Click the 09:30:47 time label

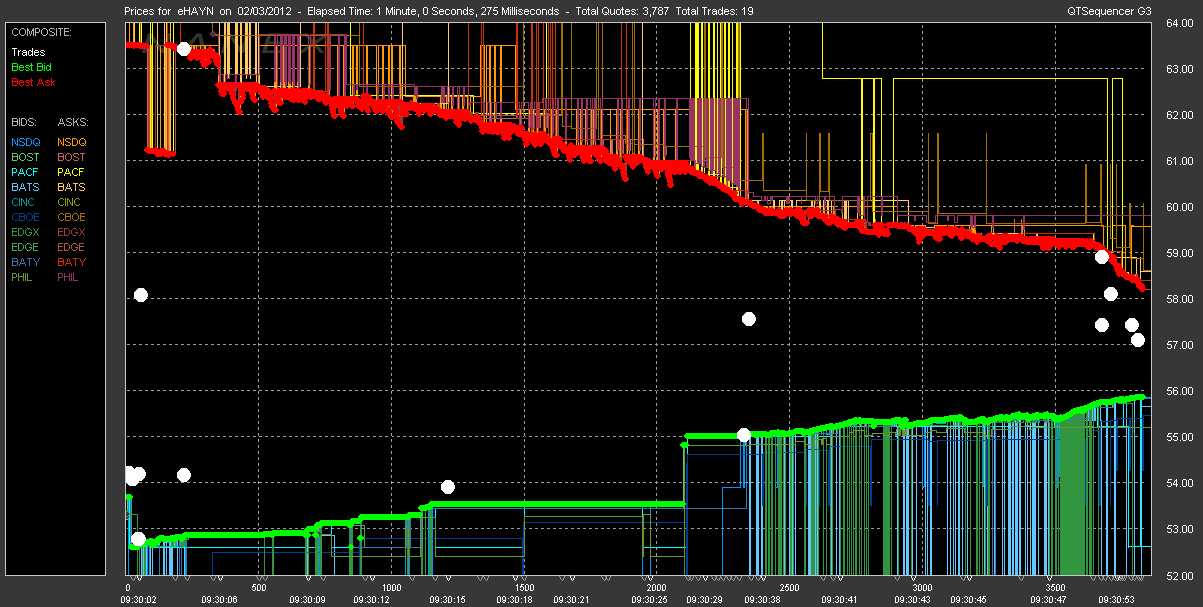pyautogui.click(x=1049, y=599)
